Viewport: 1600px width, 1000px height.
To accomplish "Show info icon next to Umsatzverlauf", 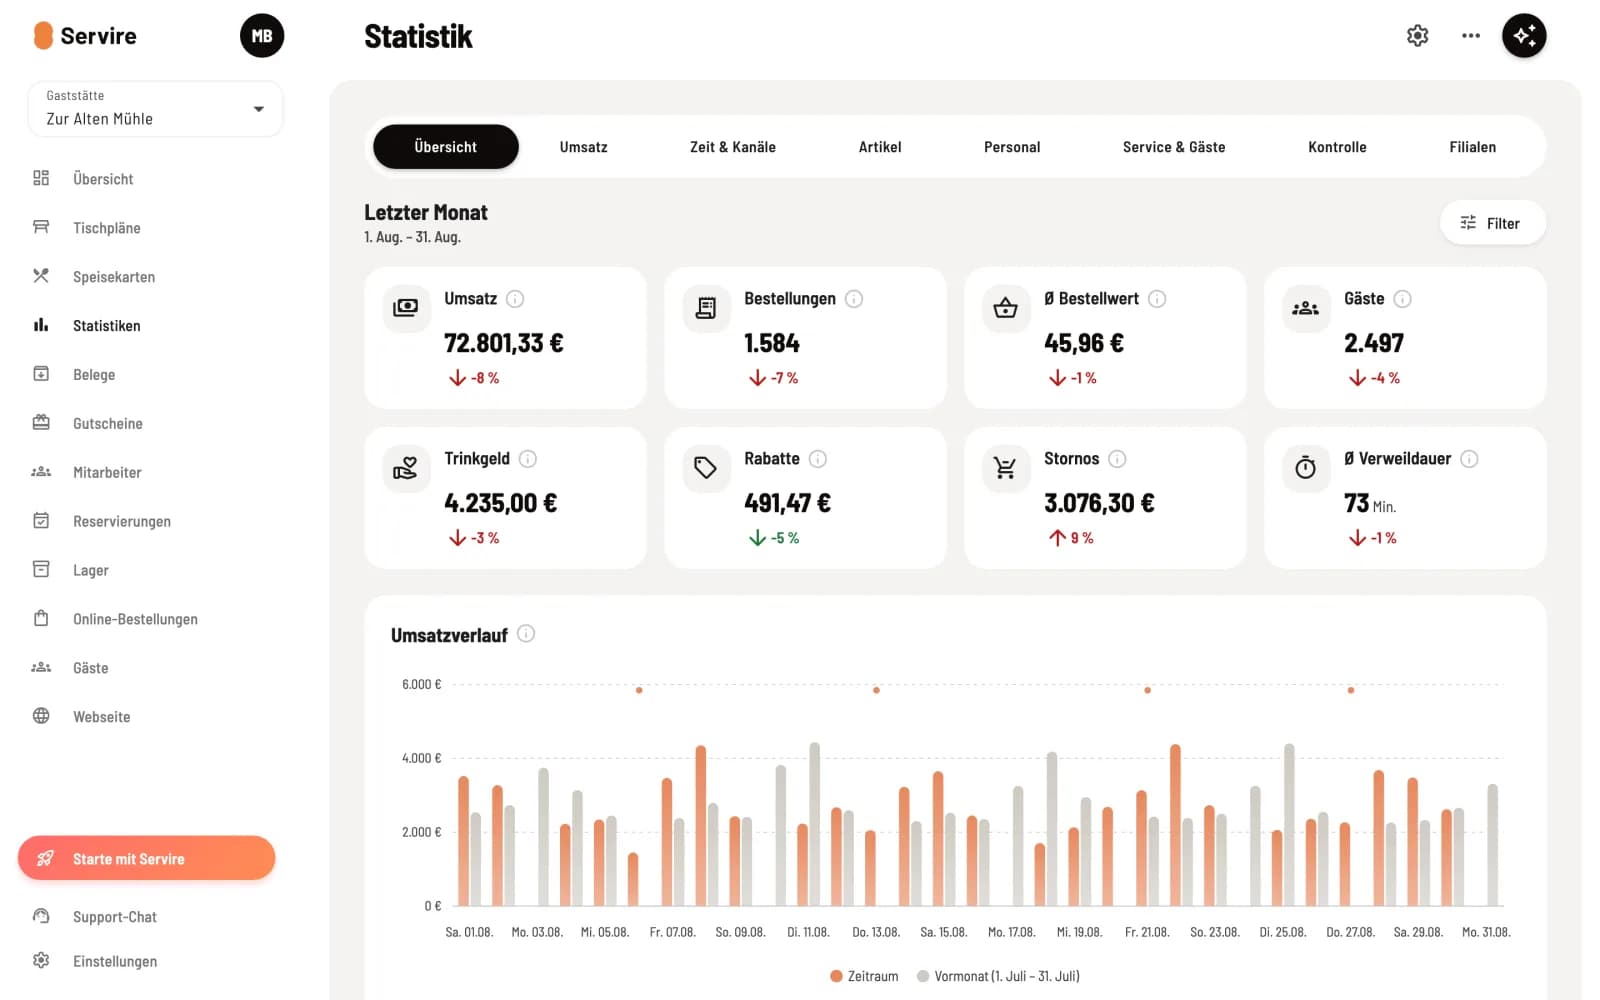I will pos(526,634).
